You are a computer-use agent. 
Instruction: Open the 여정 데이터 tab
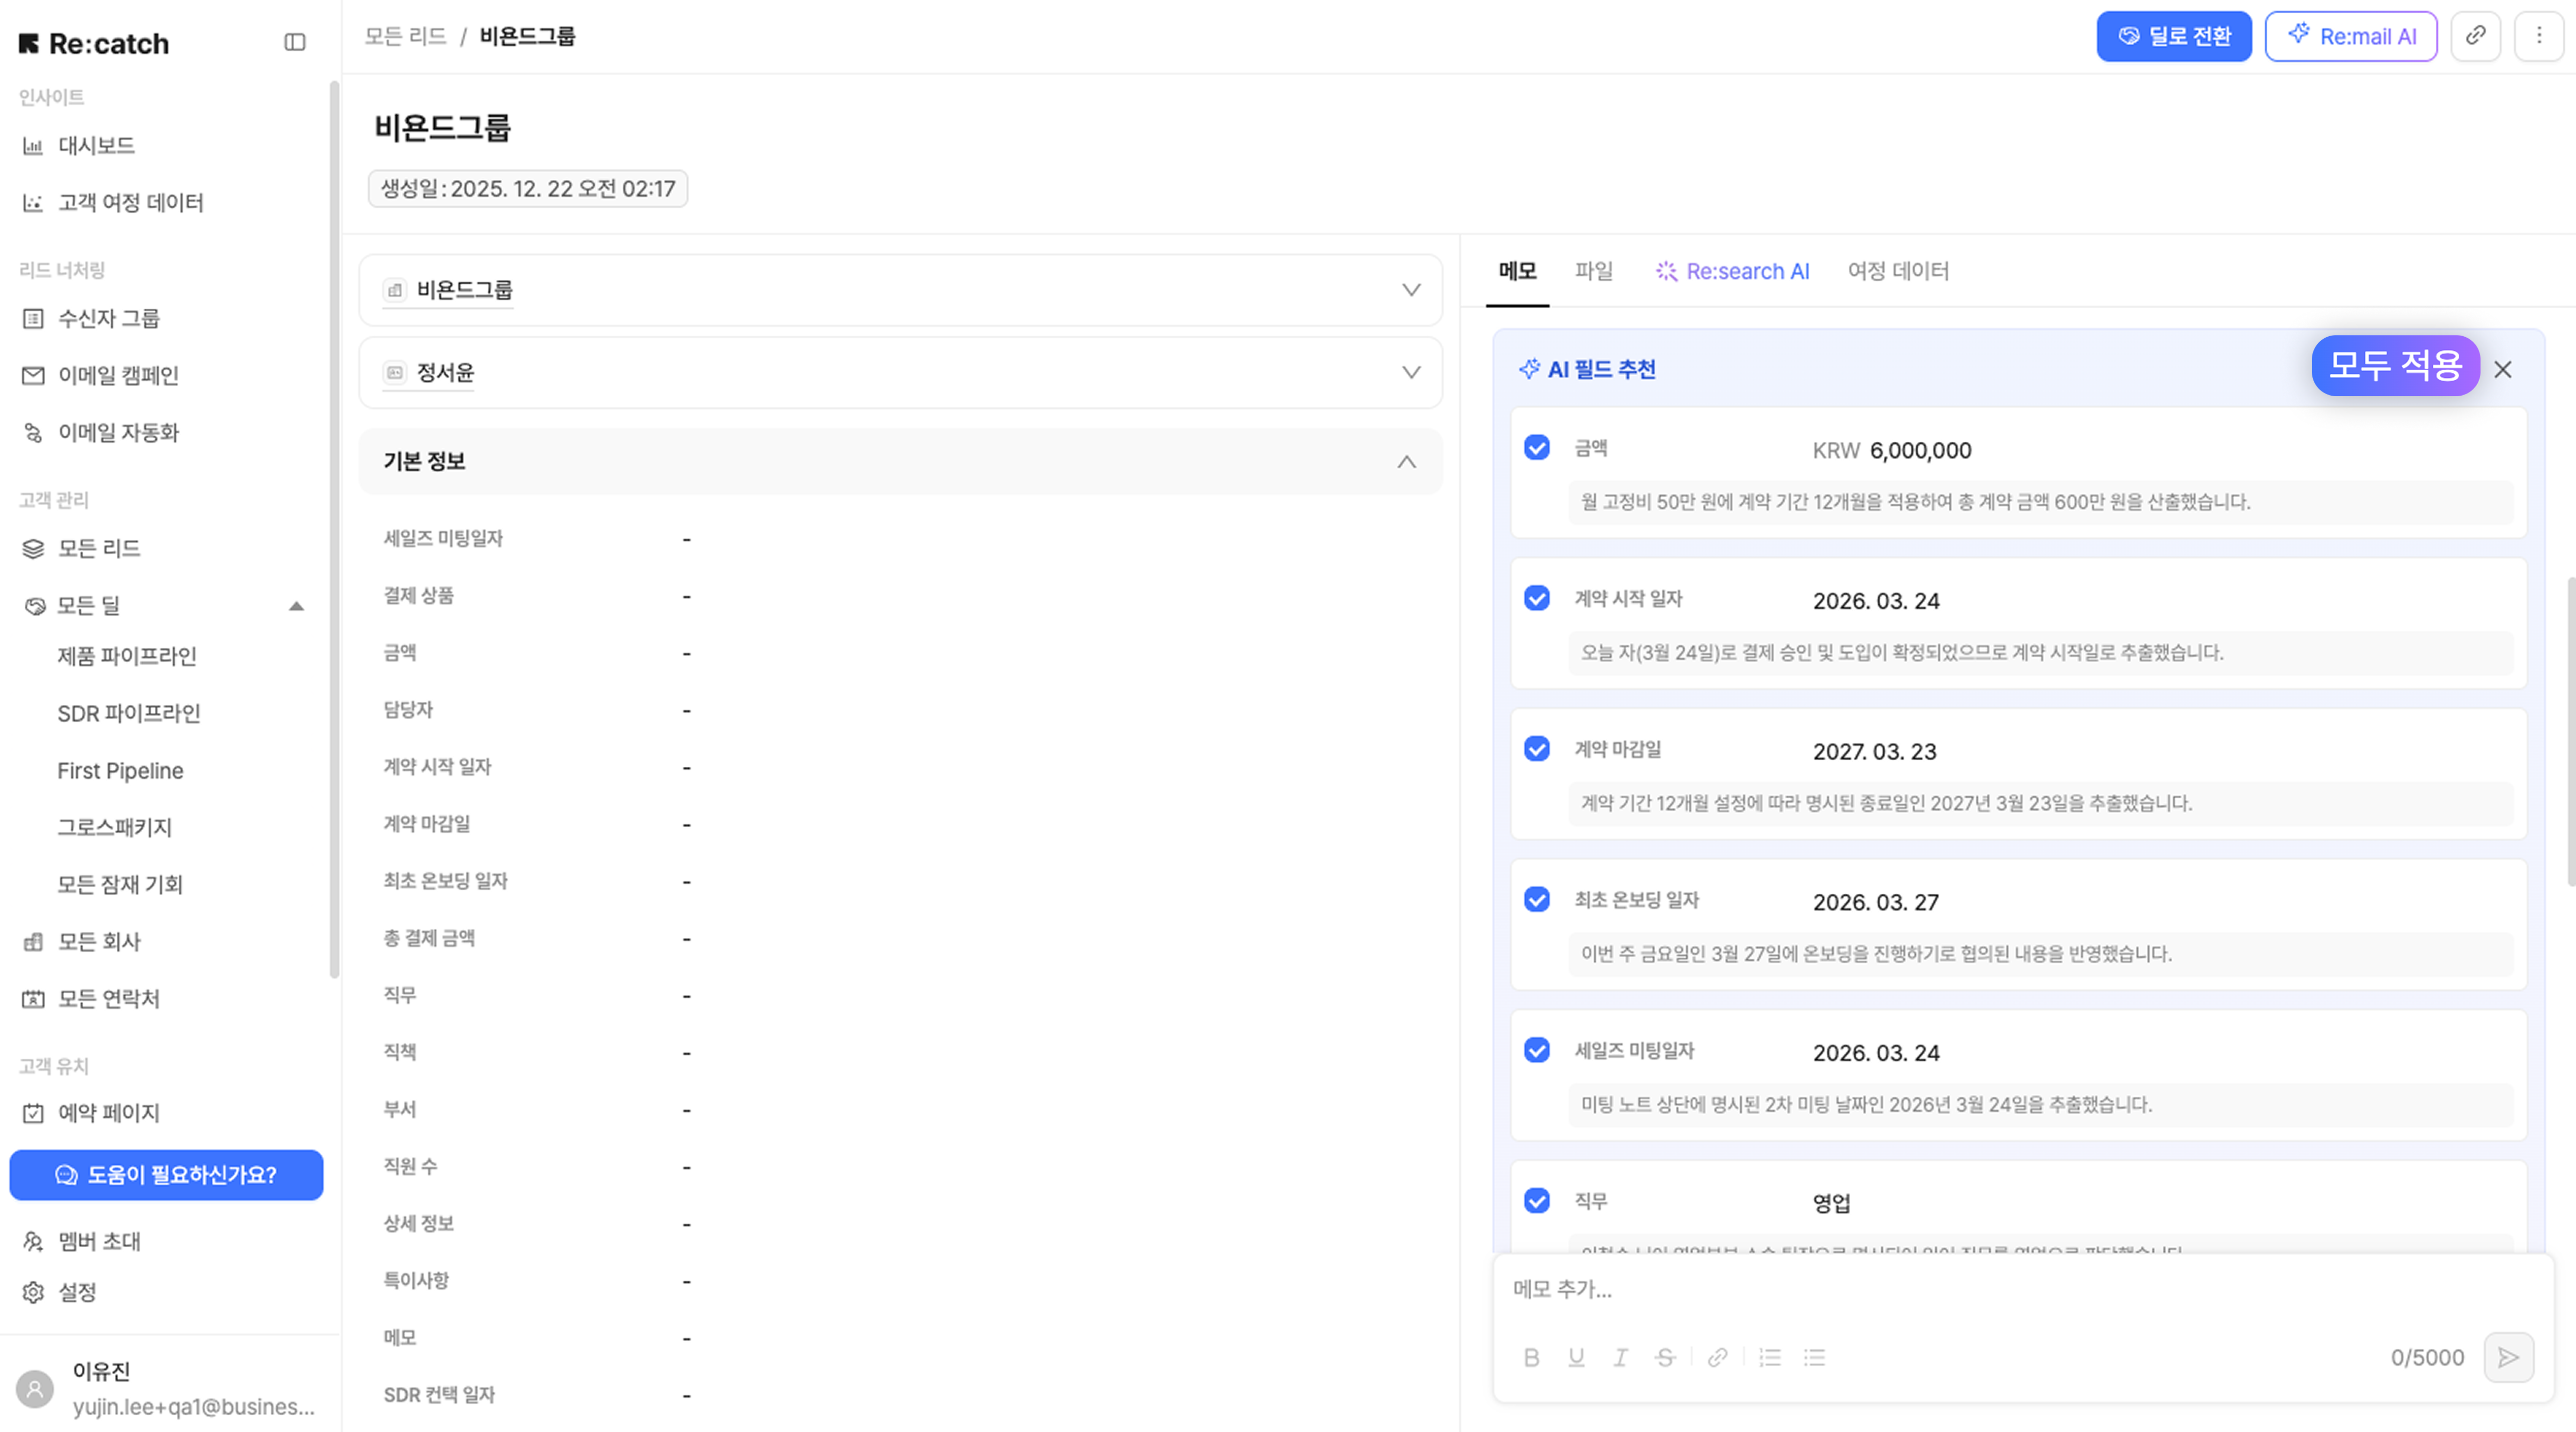pos(1897,271)
